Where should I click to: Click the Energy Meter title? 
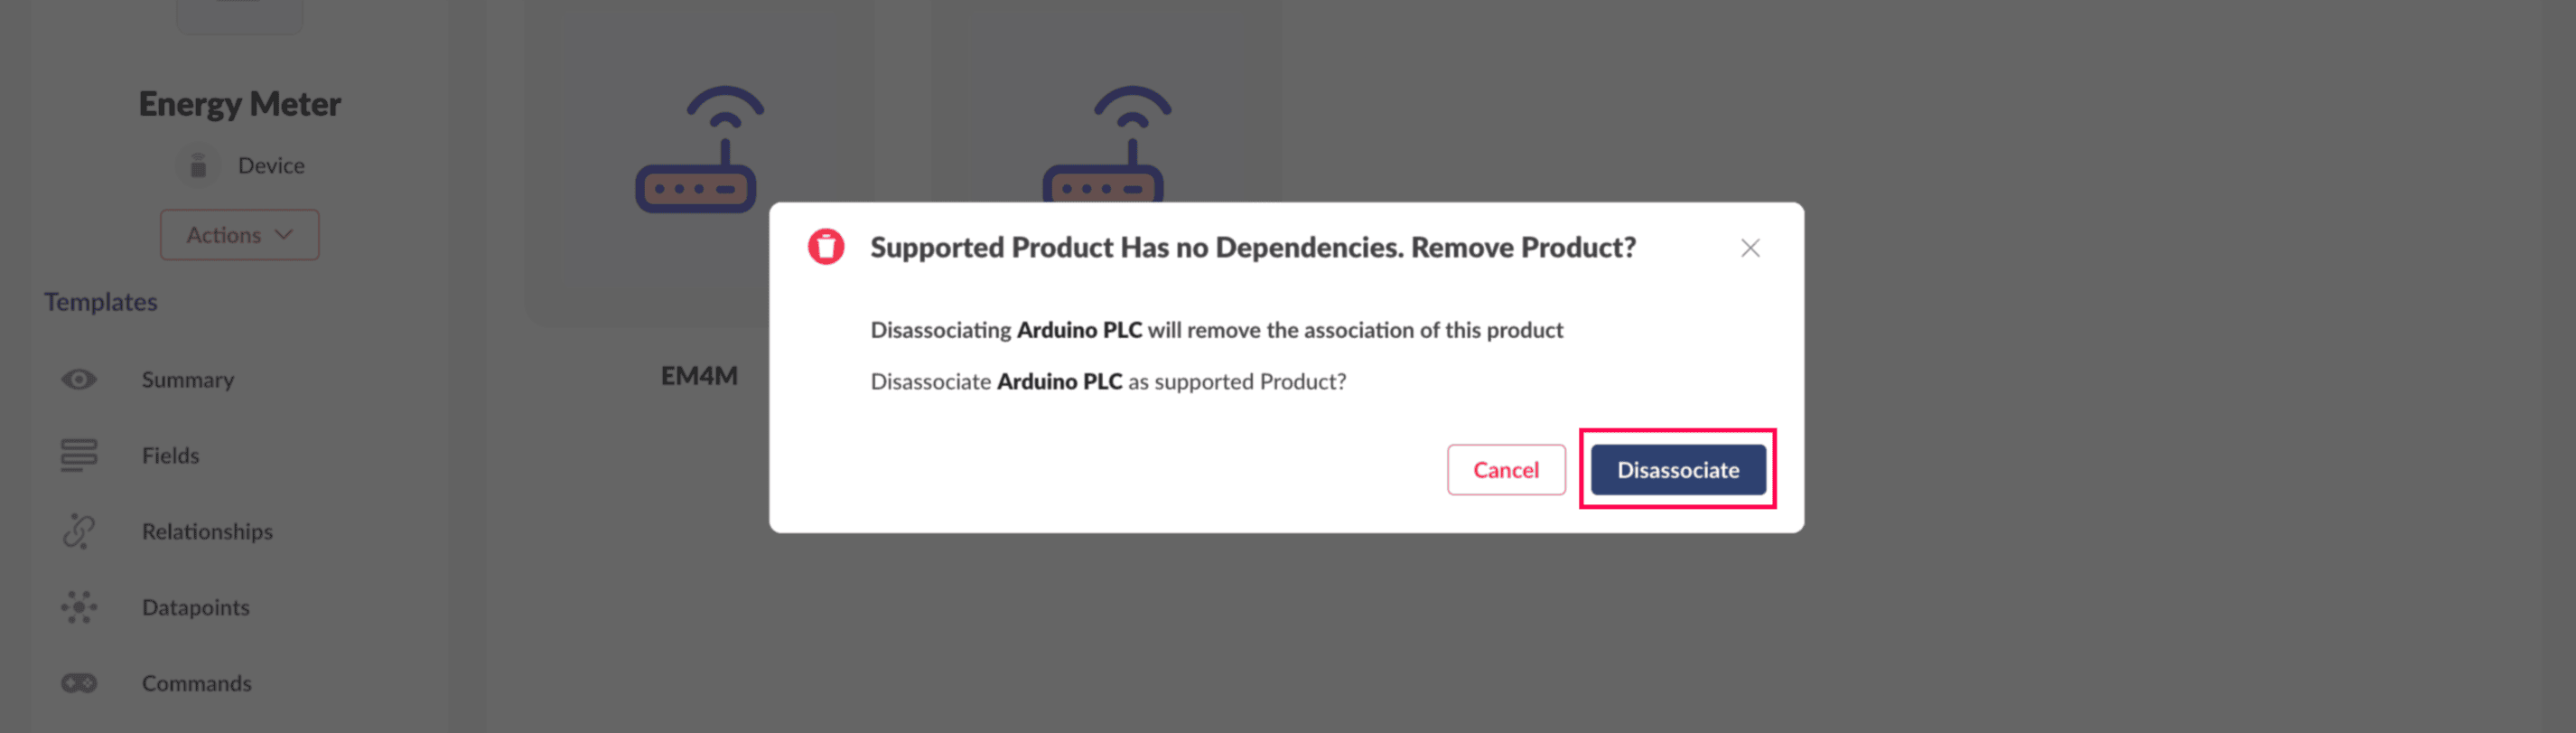pos(239,104)
